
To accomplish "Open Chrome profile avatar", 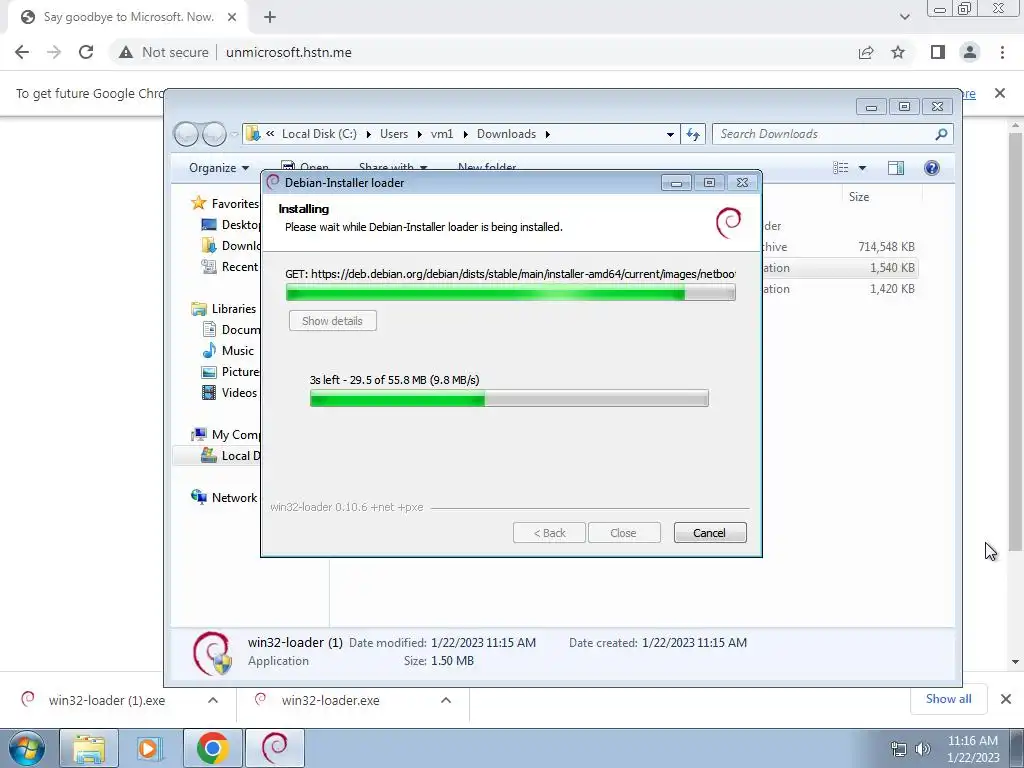I will [970, 52].
